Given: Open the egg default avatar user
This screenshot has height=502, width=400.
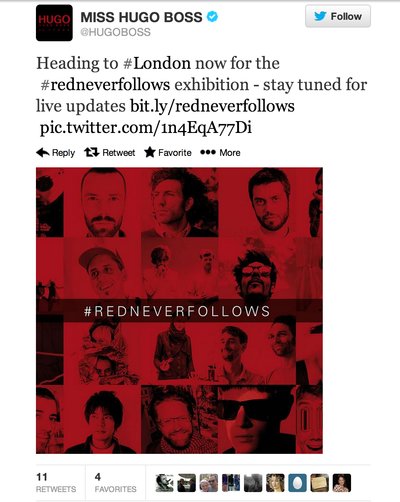Looking at the screenshot, I should 297,483.
